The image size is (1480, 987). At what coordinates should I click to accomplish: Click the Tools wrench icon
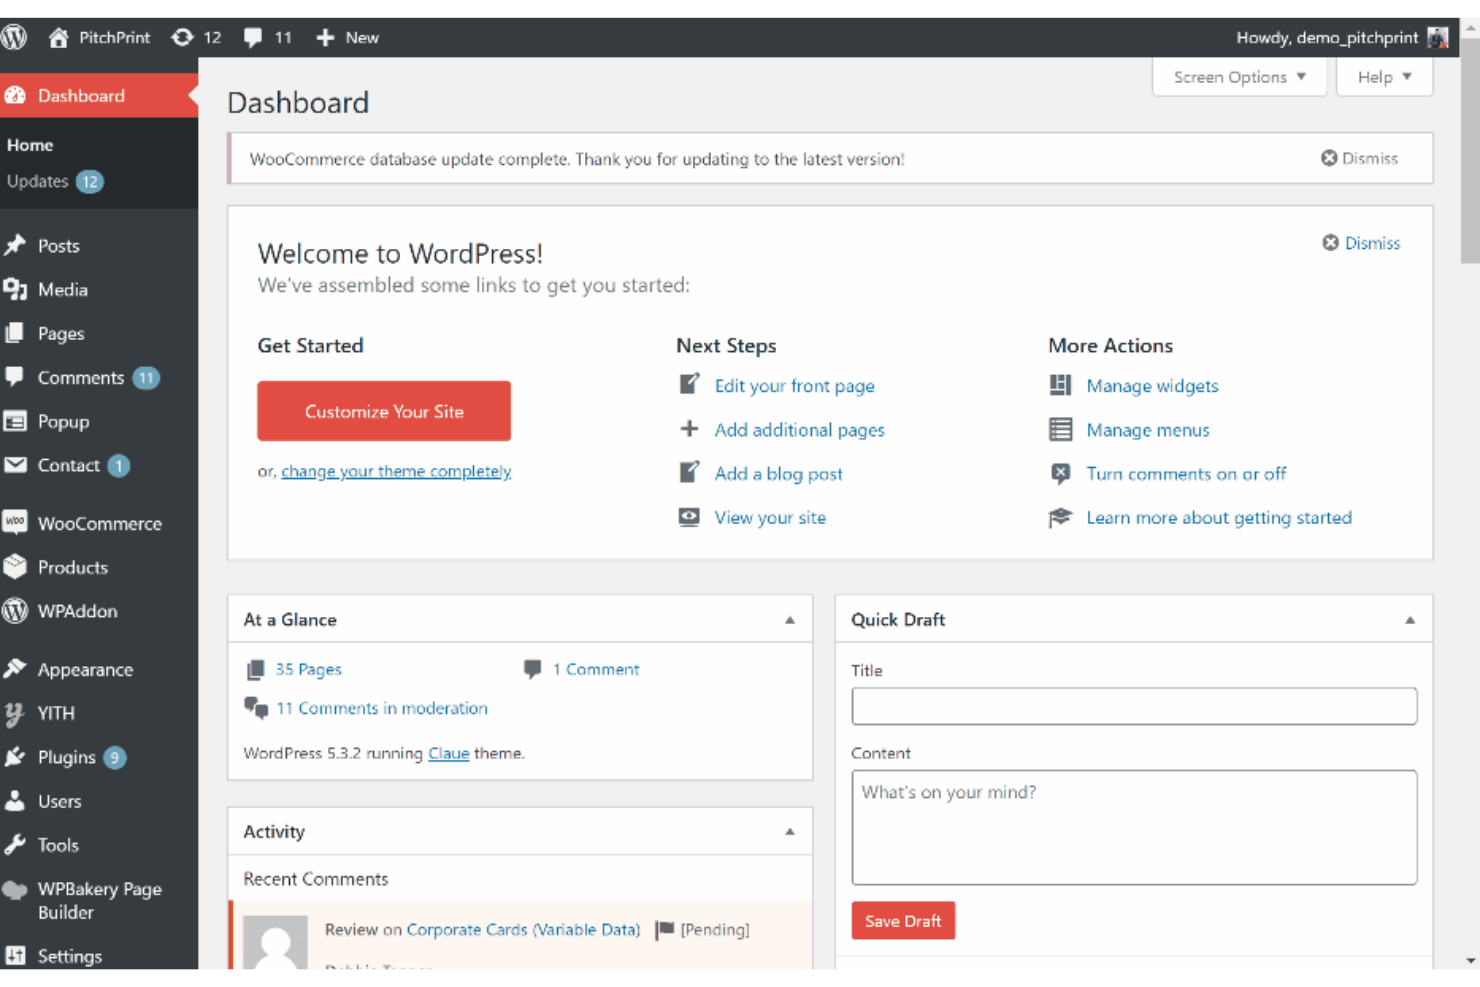click(x=14, y=844)
